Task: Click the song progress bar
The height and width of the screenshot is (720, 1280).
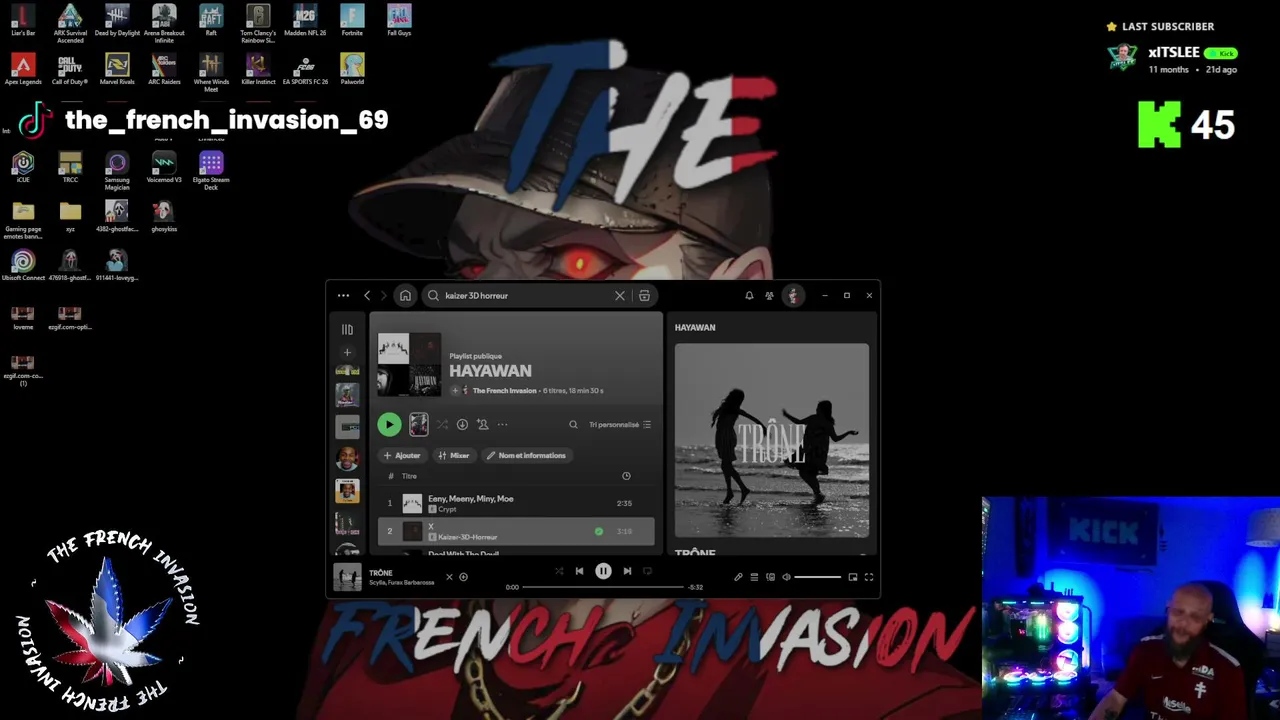Action: tap(603, 587)
